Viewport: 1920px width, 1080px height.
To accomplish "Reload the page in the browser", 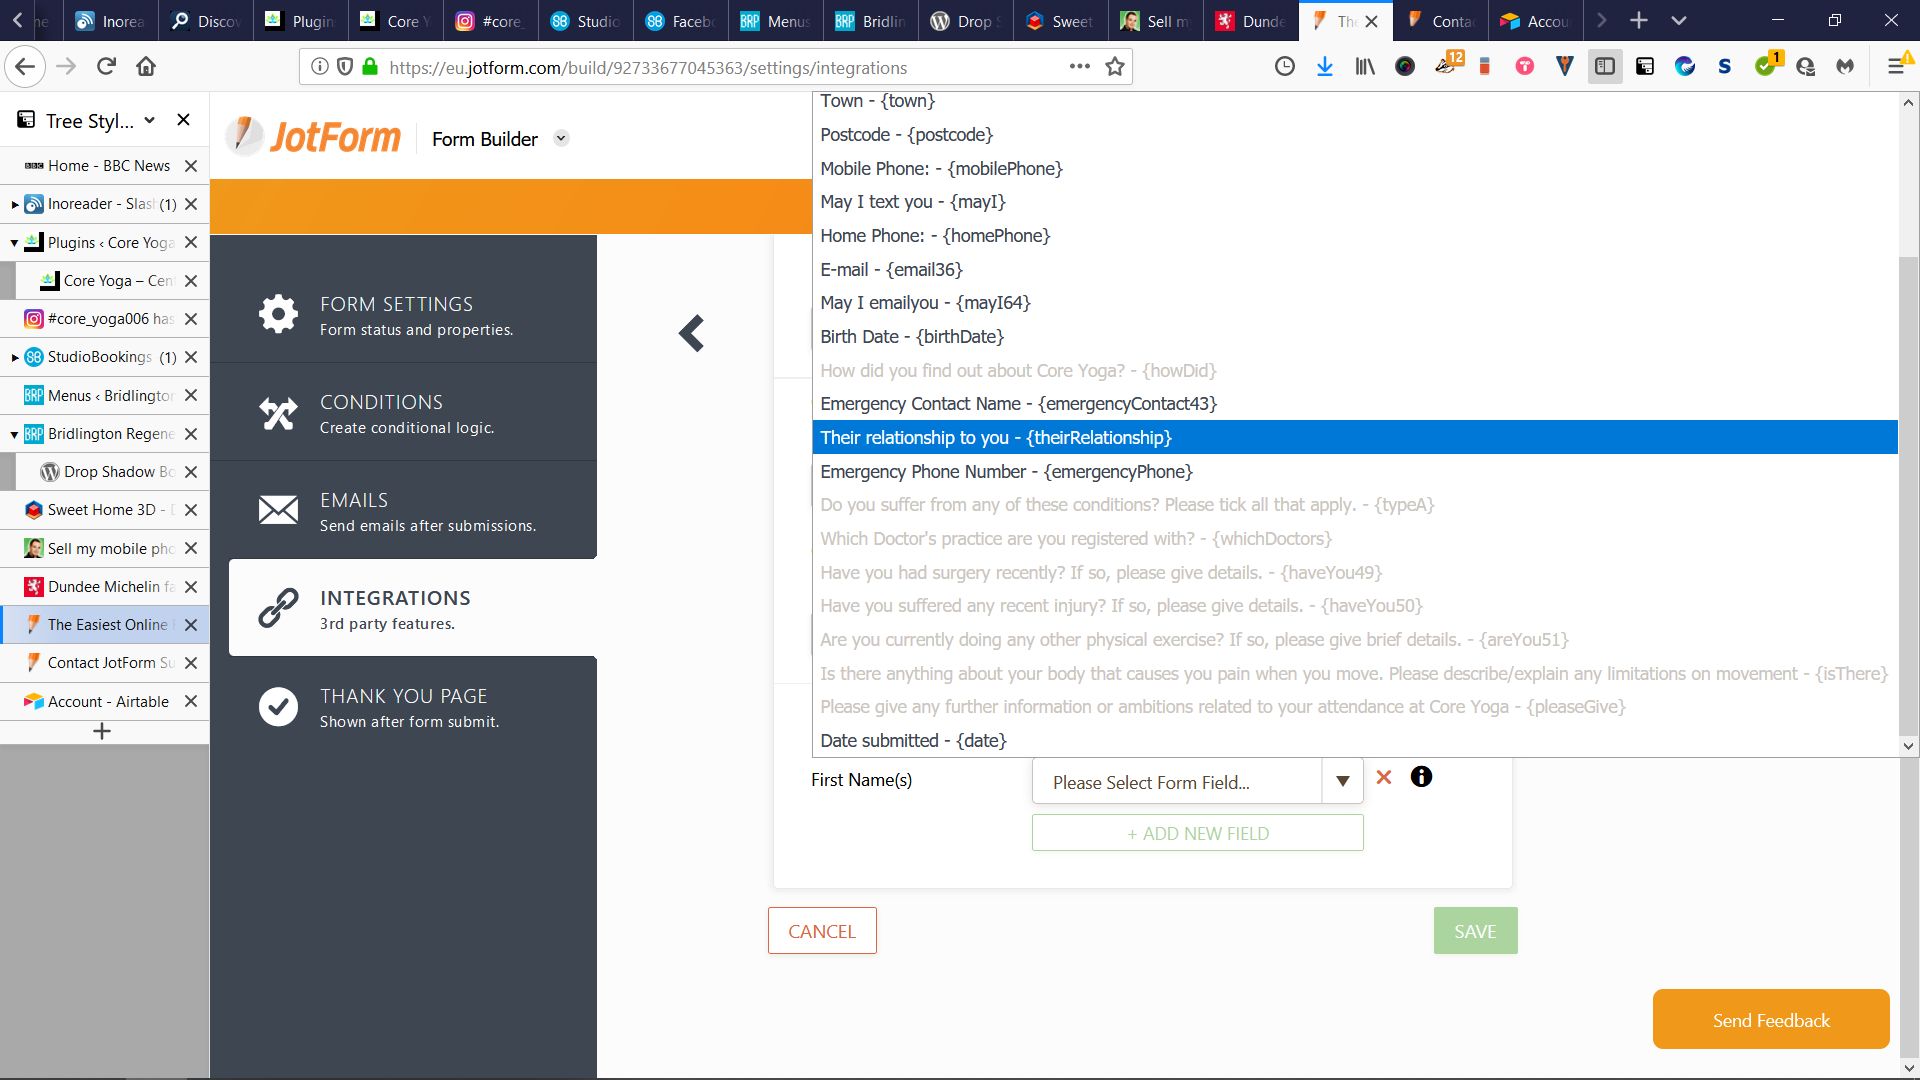I will click(106, 67).
